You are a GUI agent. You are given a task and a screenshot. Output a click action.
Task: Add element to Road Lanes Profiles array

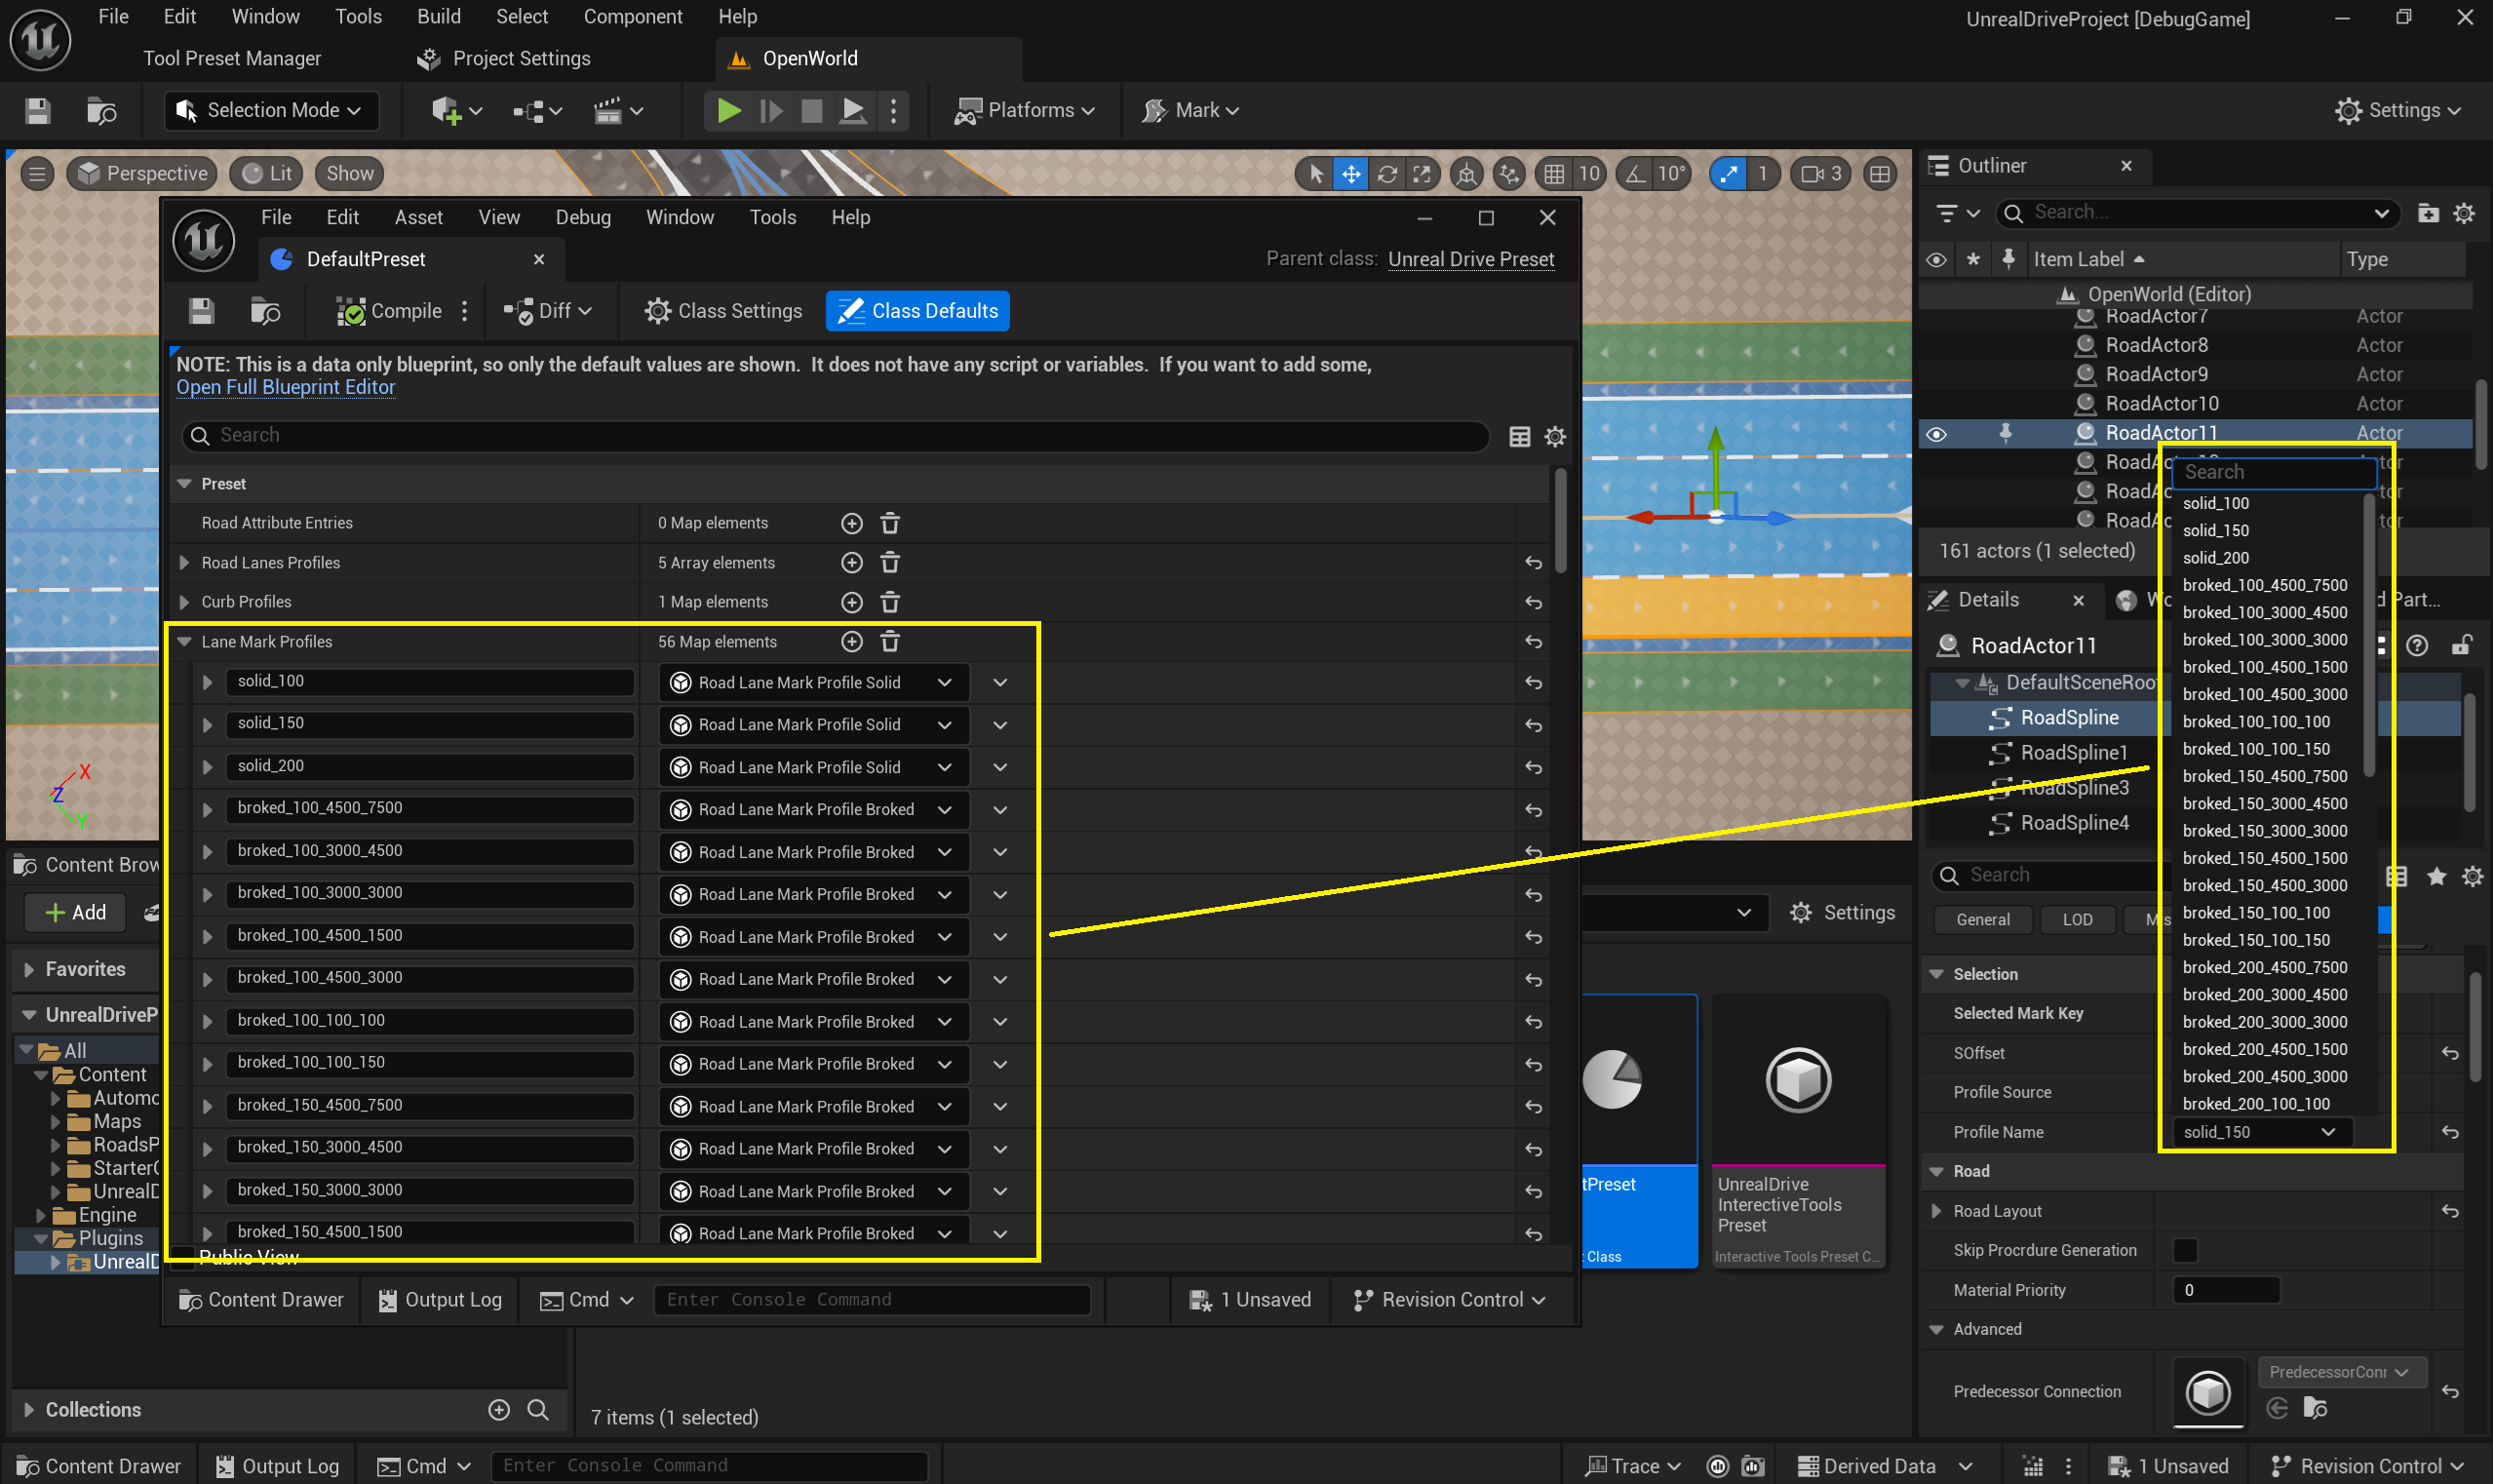tap(852, 563)
